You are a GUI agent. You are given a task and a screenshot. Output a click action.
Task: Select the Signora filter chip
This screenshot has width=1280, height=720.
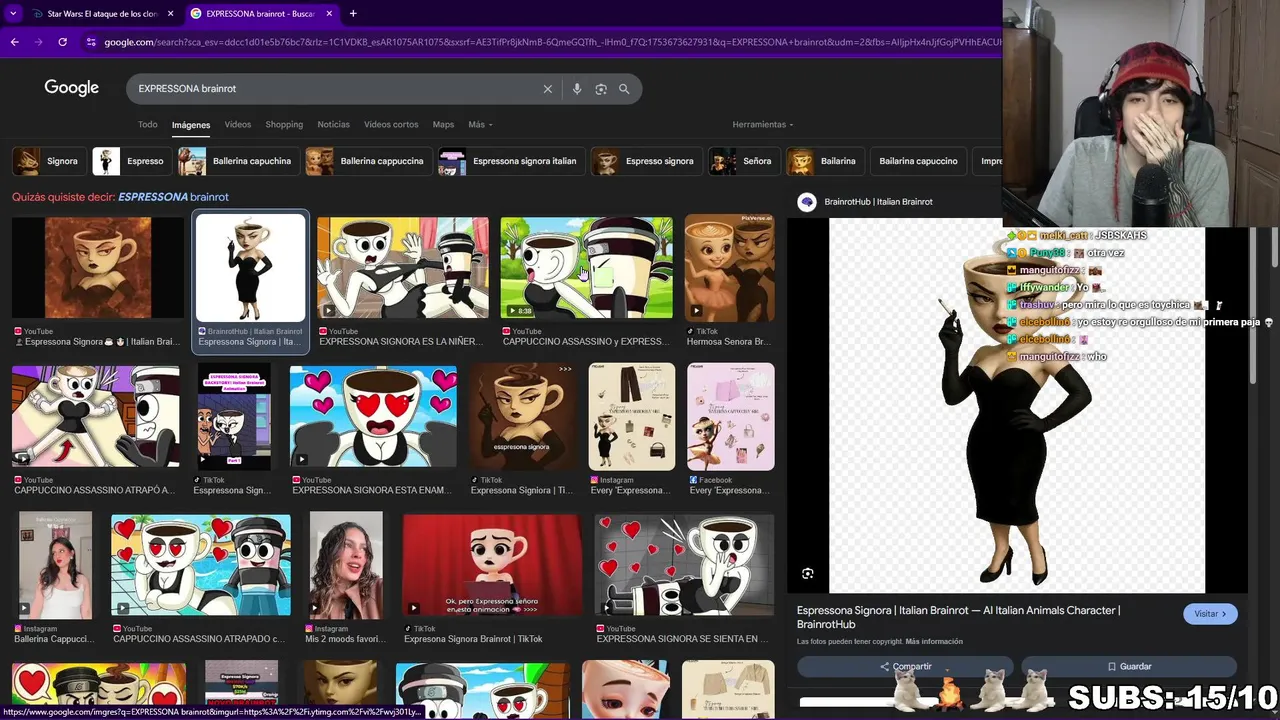tap(47, 161)
